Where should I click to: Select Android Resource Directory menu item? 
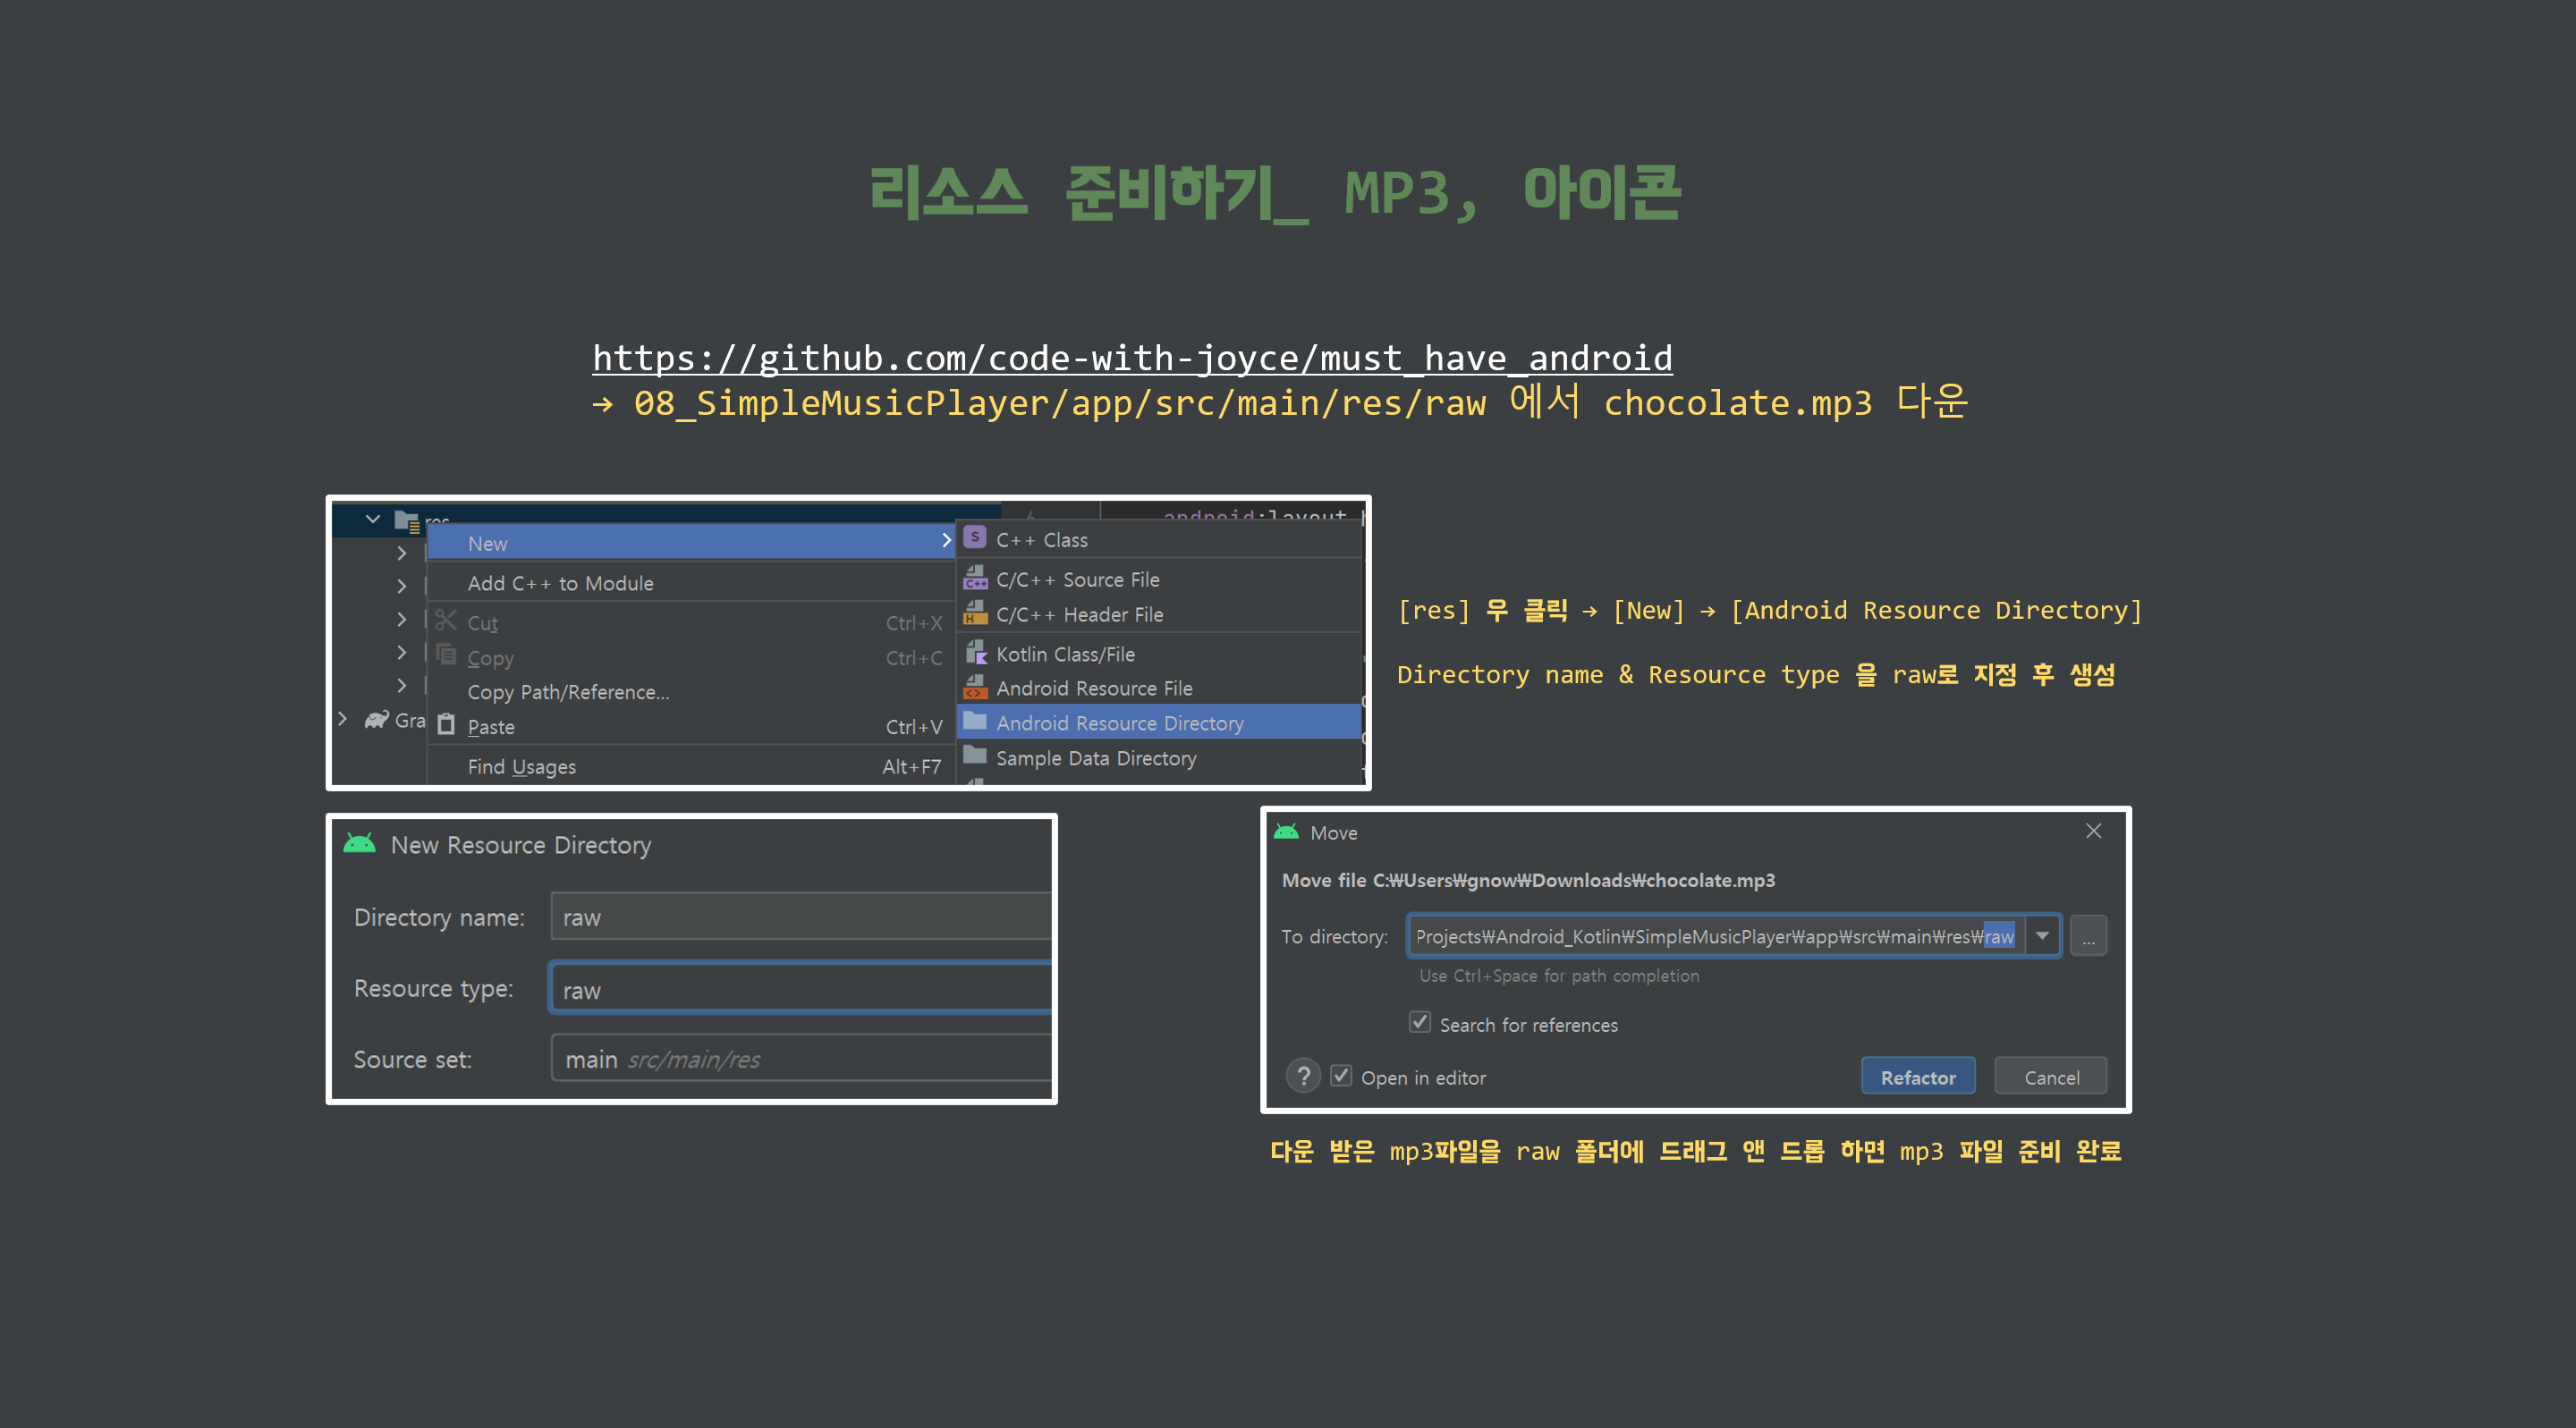pos(1119,722)
